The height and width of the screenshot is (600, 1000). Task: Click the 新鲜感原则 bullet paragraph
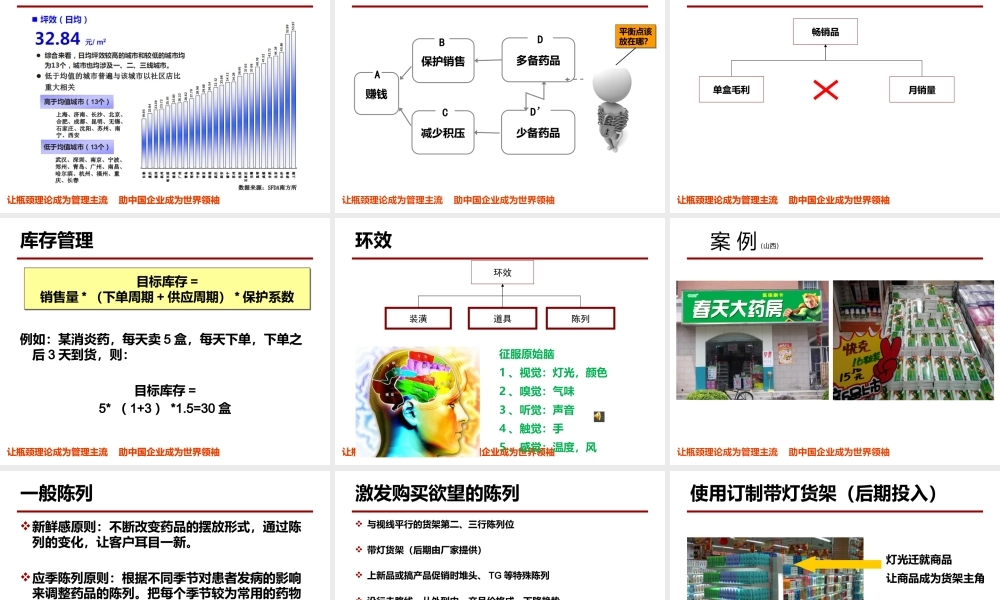pyautogui.click(x=161, y=534)
